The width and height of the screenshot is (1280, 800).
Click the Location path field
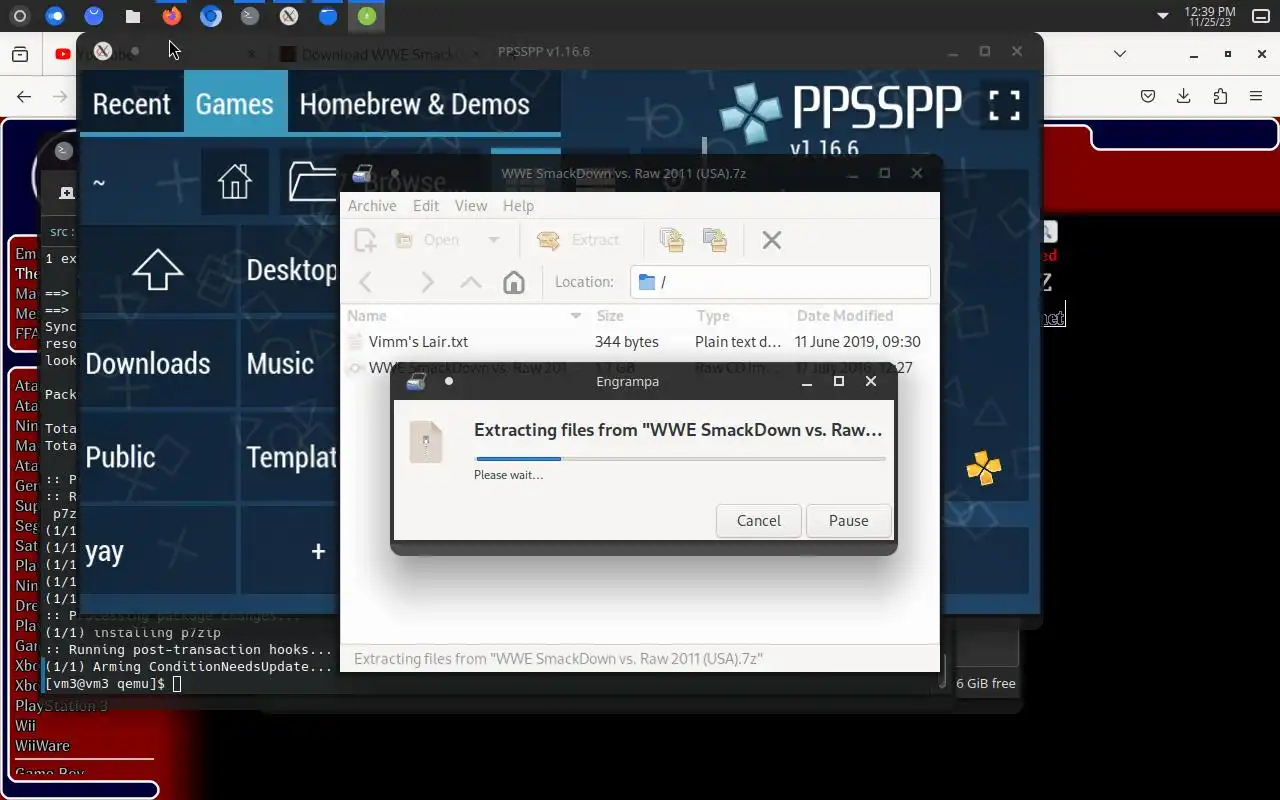coord(780,282)
